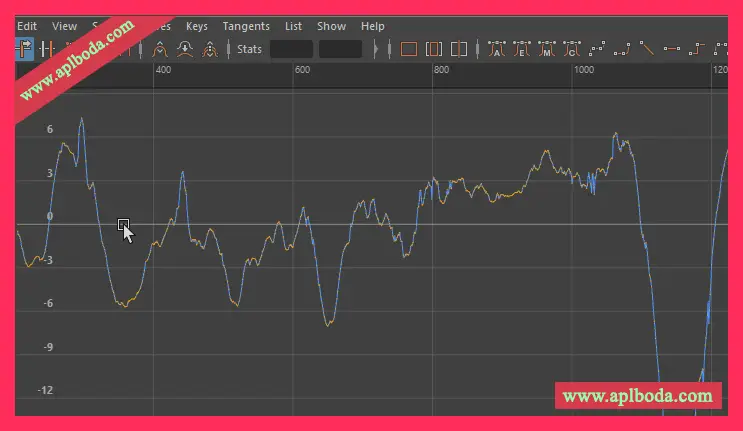Click the first Stats input field

(x=291, y=48)
